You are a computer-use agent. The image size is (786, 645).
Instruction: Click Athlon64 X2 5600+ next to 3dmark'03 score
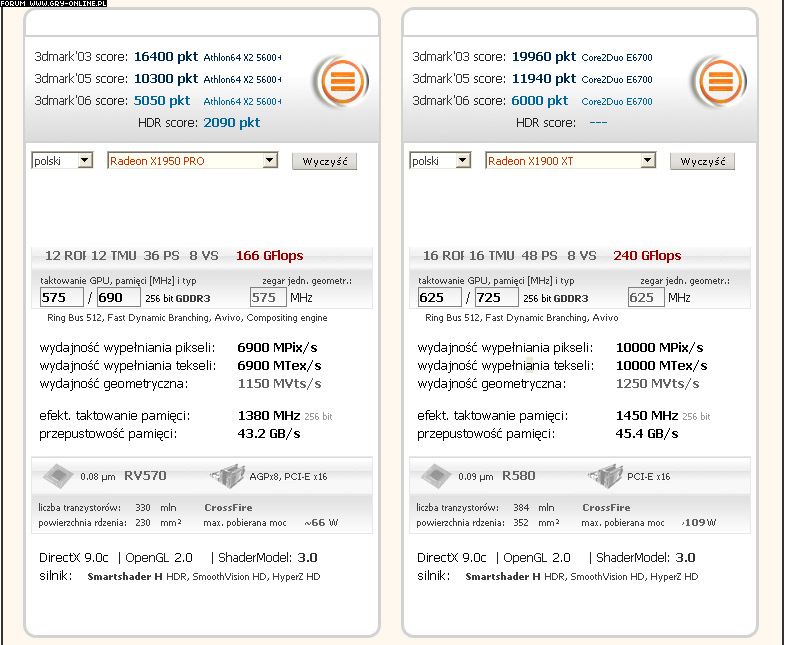243,57
